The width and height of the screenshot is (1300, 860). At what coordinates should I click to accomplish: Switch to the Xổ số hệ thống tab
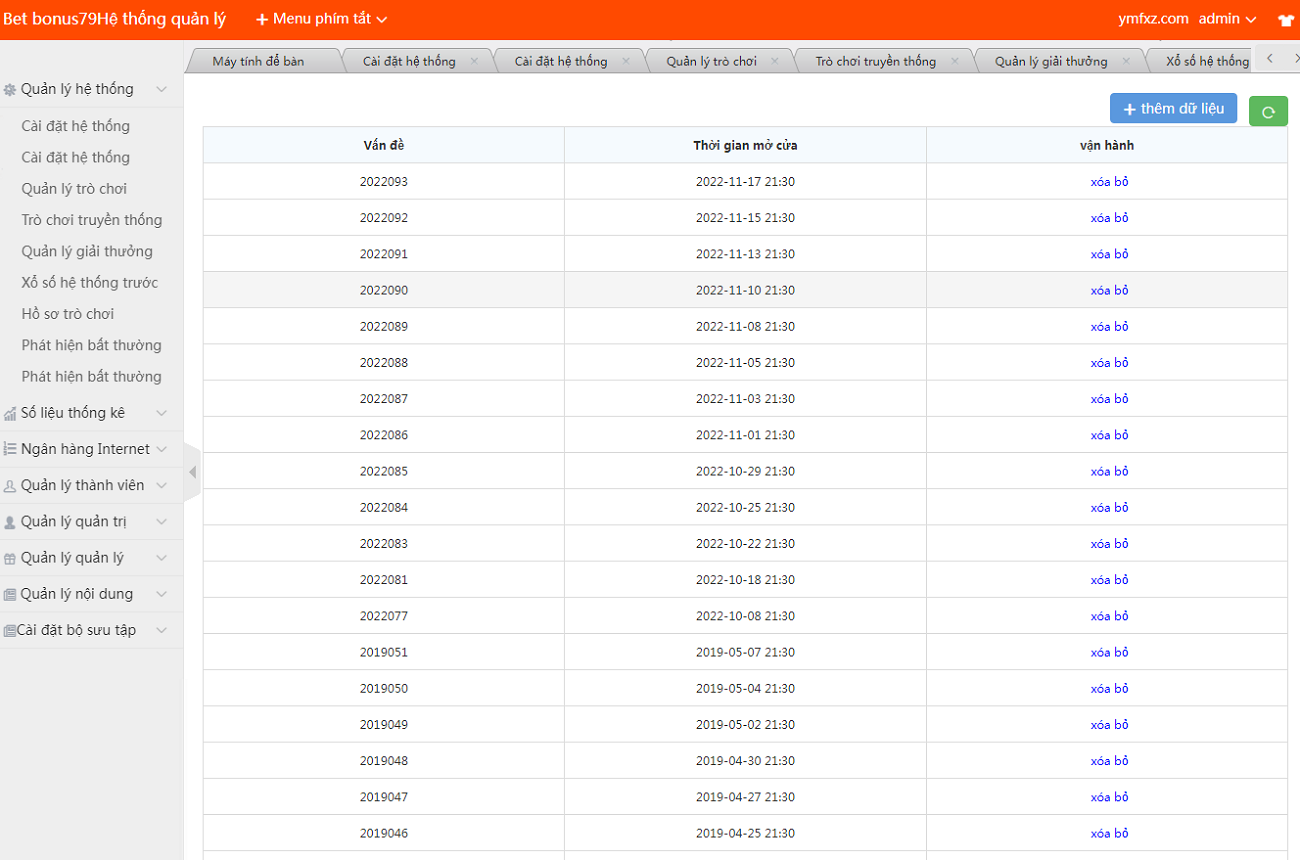pyautogui.click(x=1207, y=61)
